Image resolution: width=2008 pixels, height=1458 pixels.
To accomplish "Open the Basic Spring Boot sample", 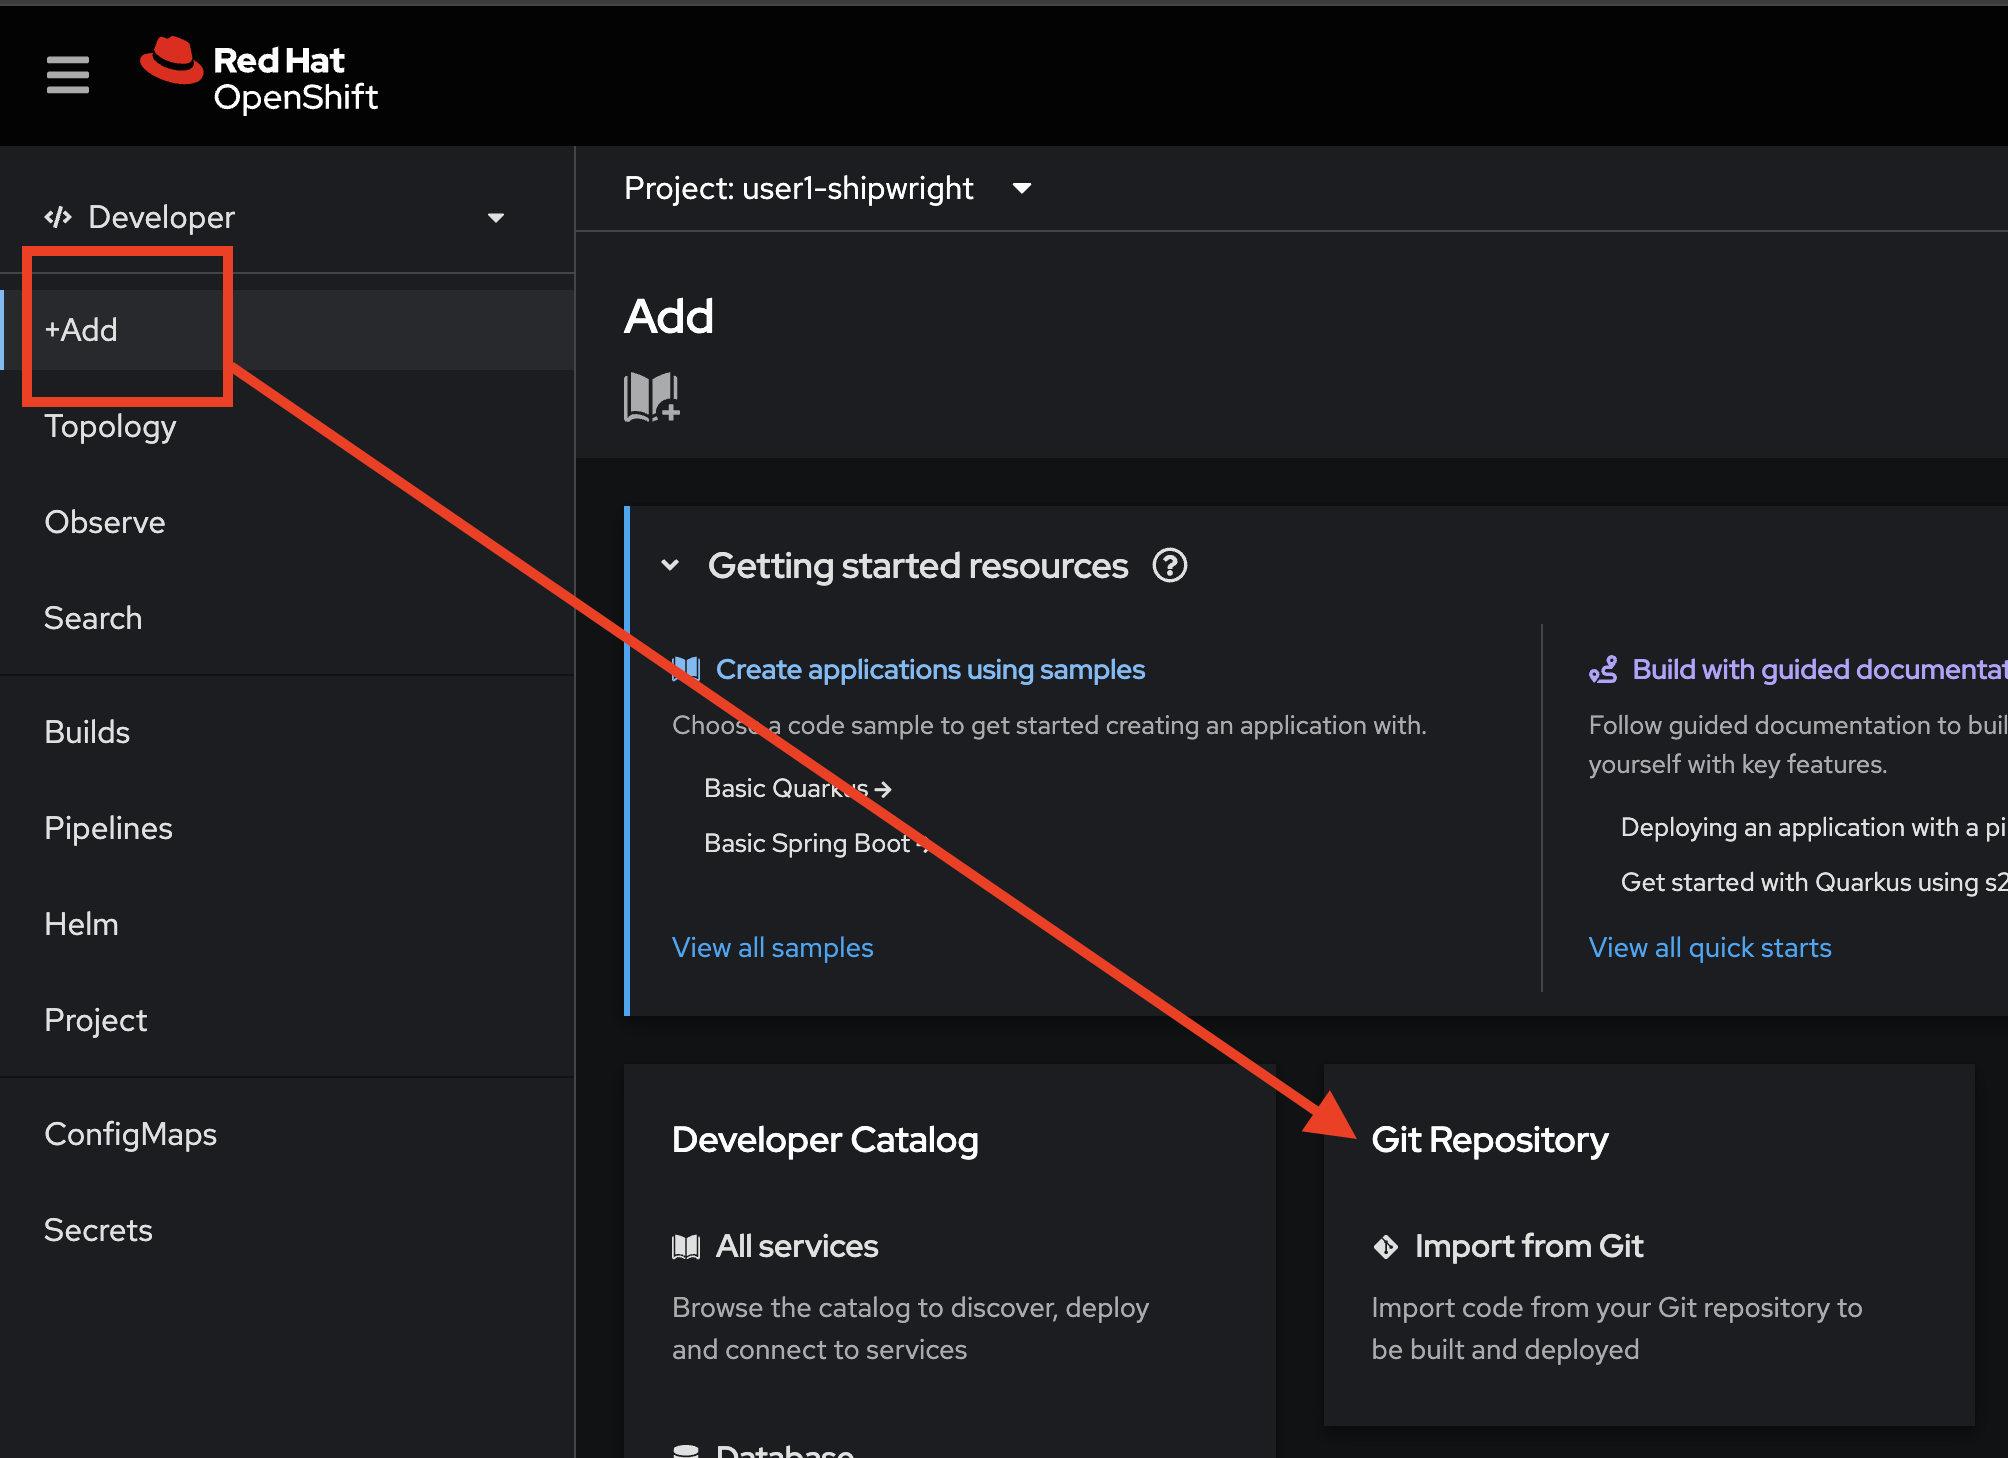I will 817,843.
